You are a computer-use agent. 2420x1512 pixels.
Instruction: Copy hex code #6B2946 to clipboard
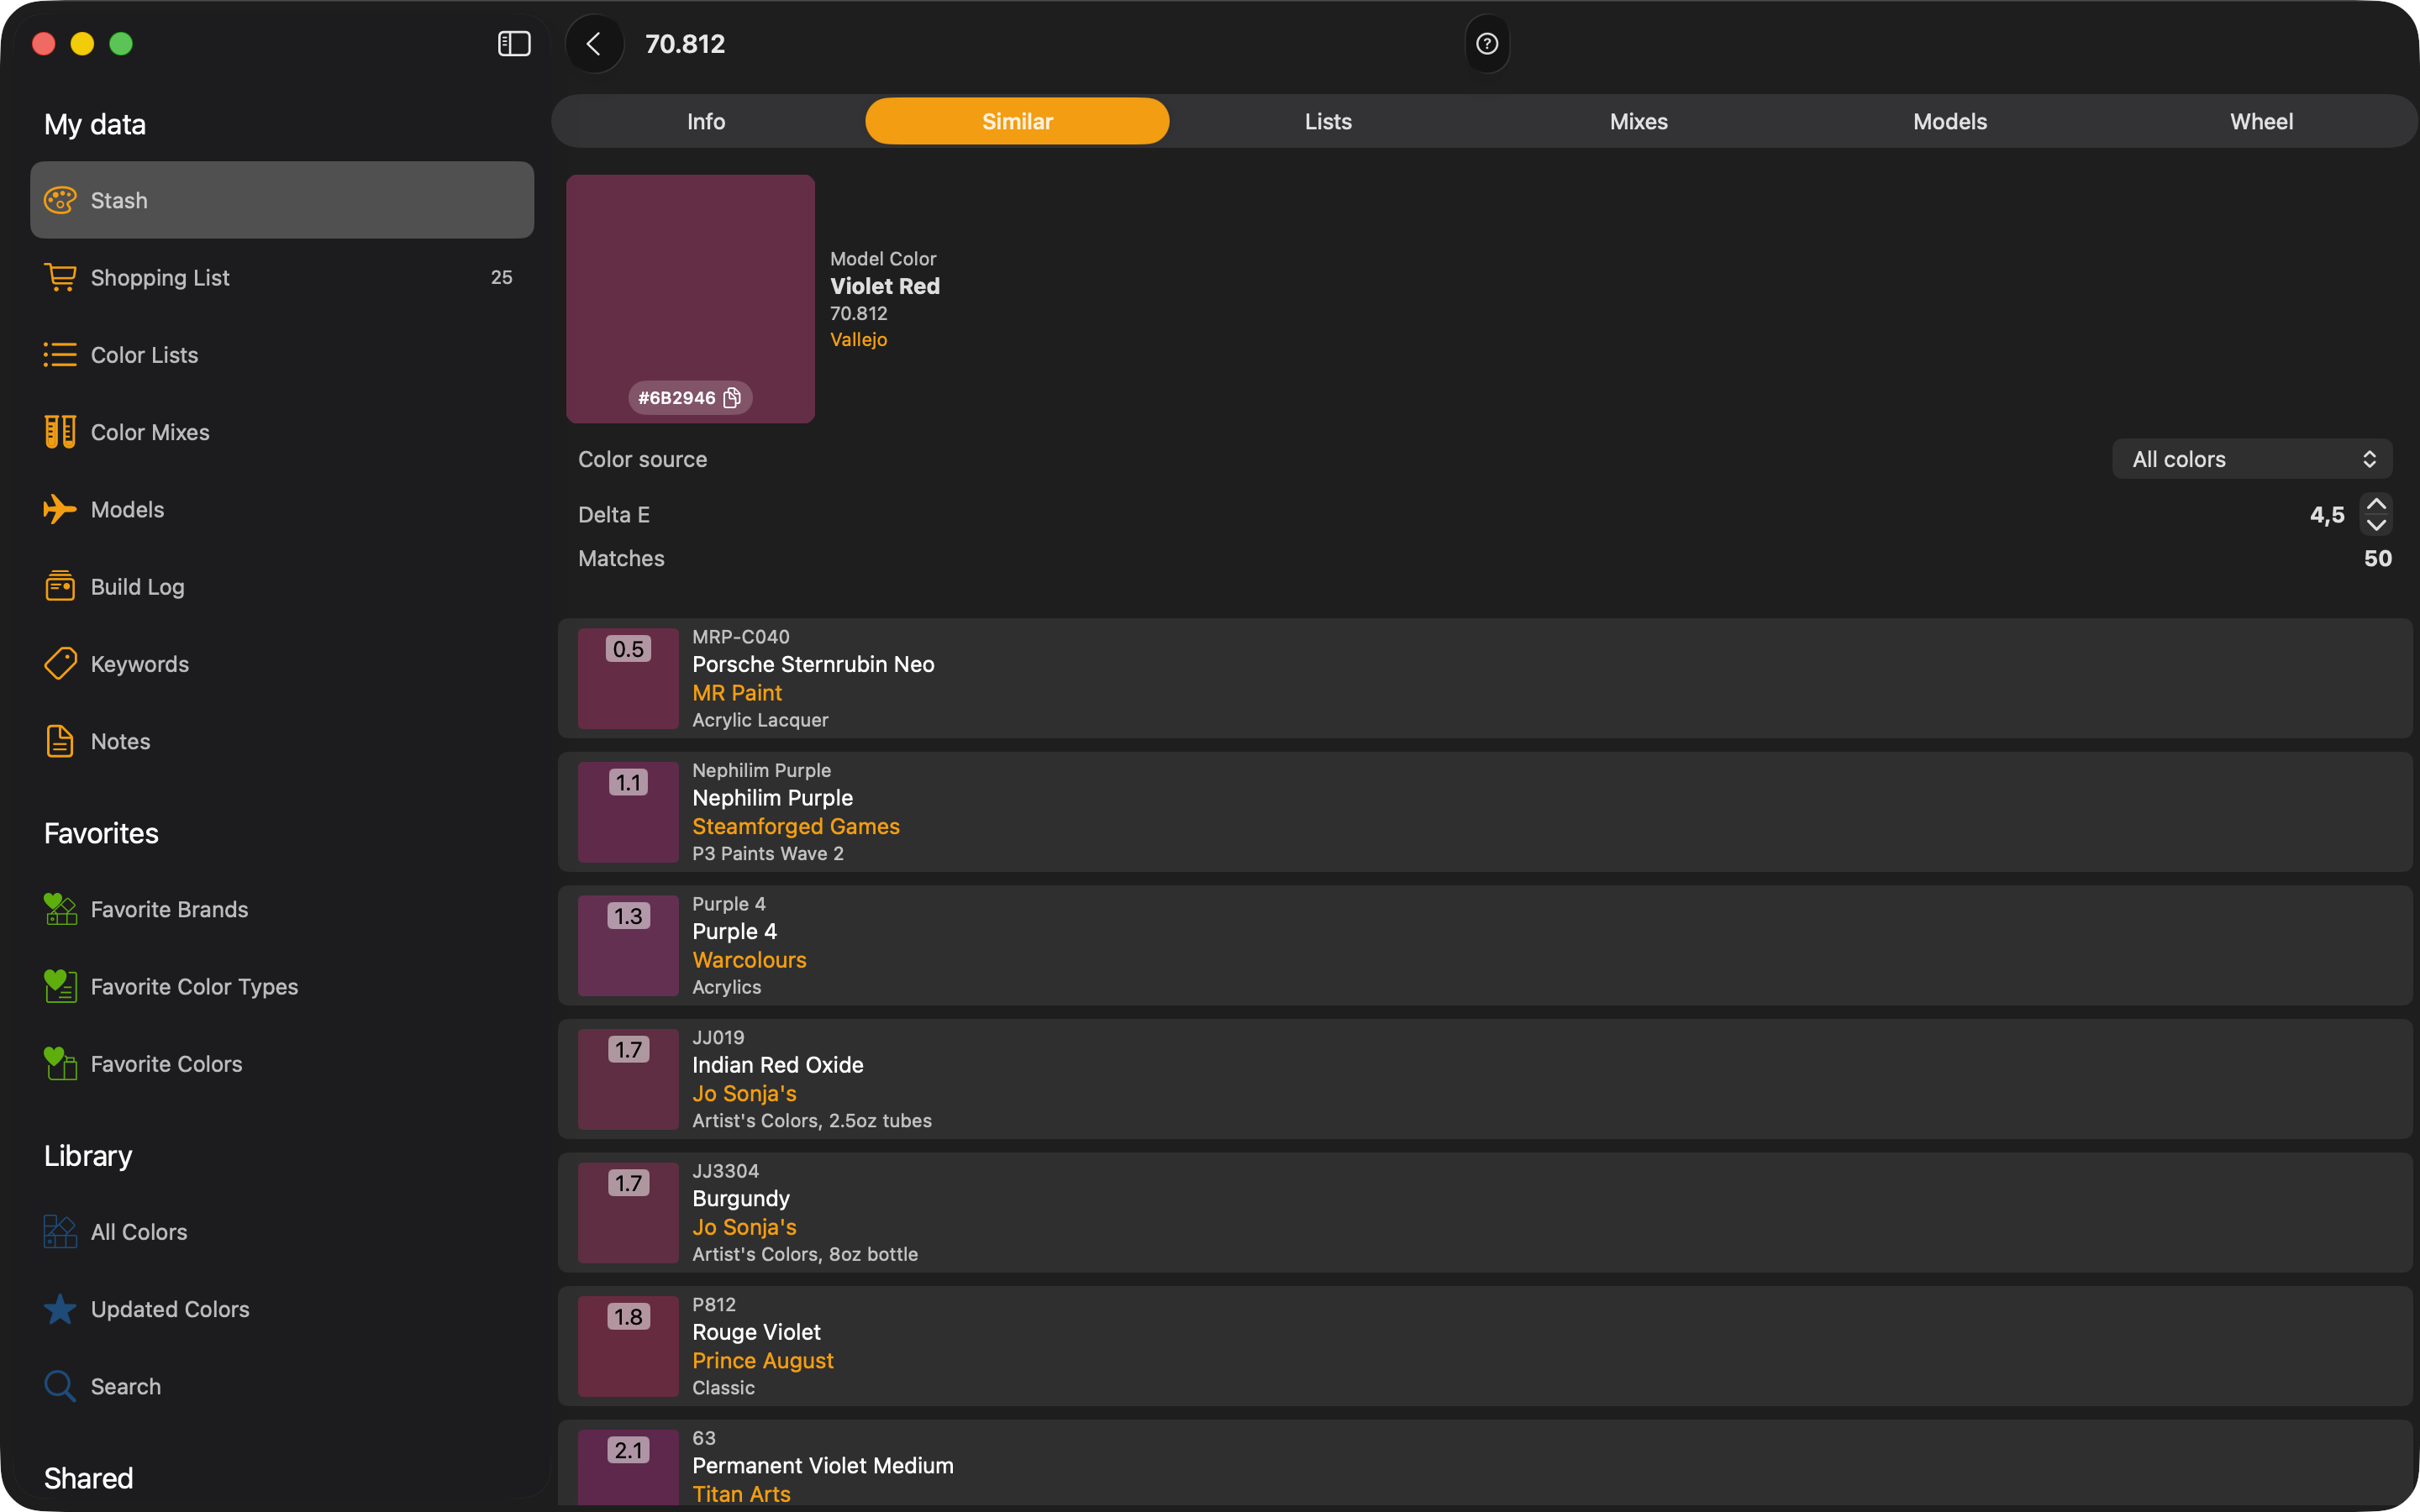click(x=732, y=398)
